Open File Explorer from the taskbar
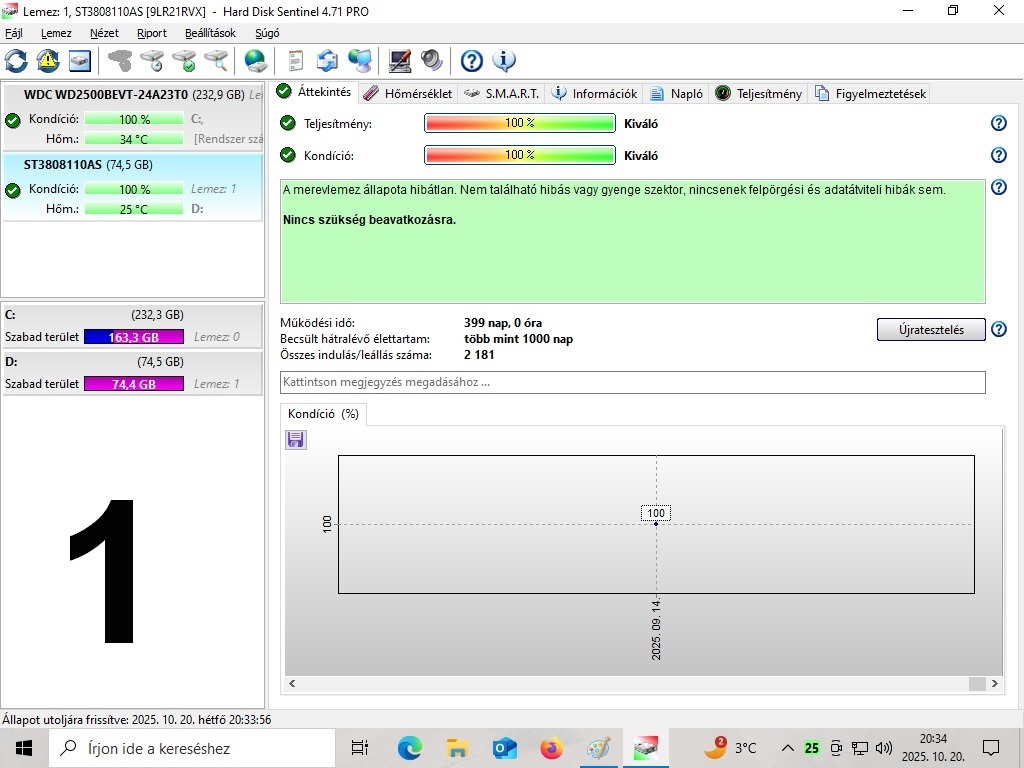 click(x=457, y=748)
